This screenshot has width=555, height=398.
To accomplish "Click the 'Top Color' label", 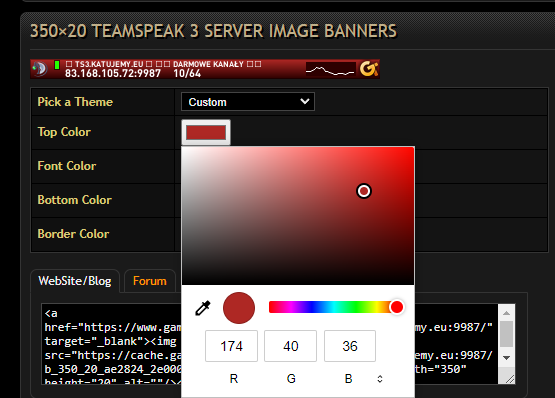I will 64,132.
